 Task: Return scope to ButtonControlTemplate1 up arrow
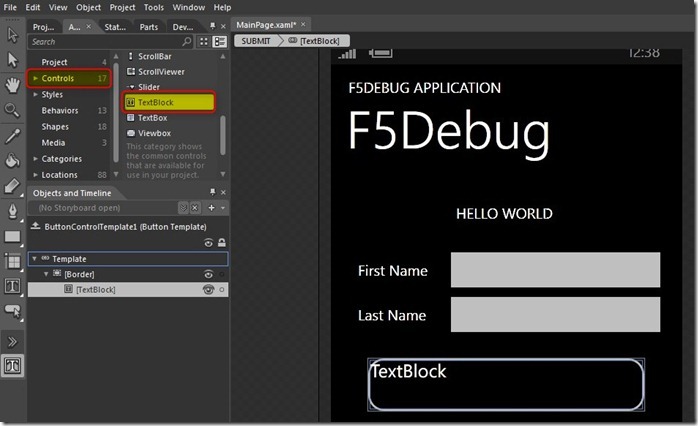[x=35, y=226]
